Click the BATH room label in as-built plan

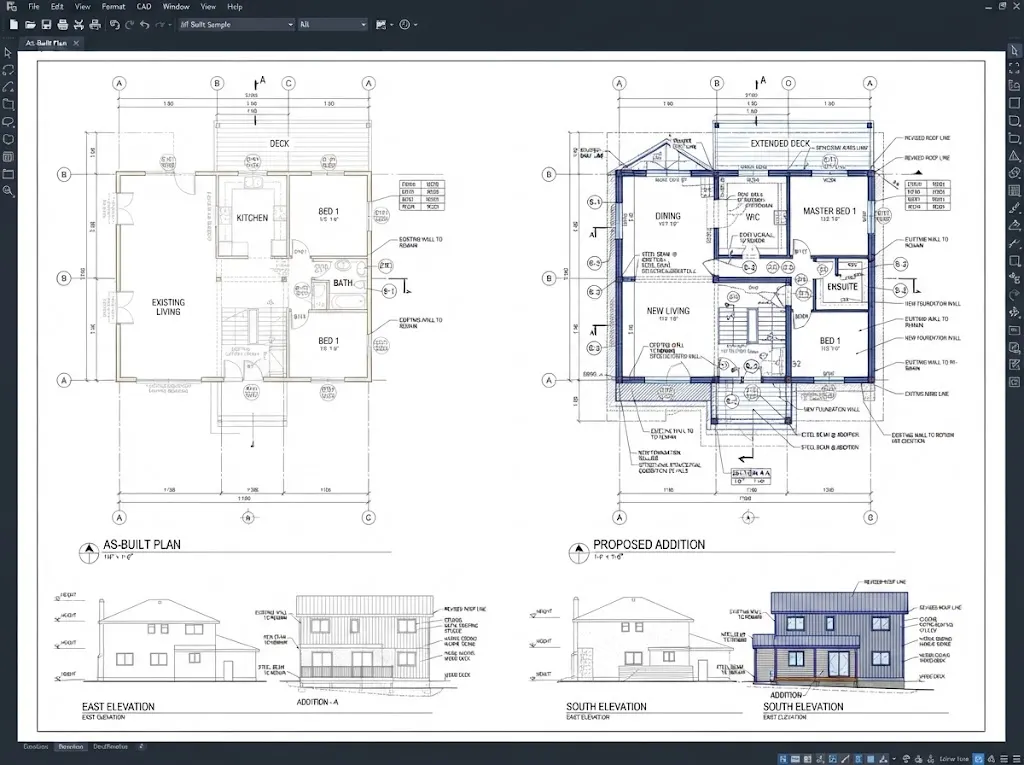pos(343,283)
